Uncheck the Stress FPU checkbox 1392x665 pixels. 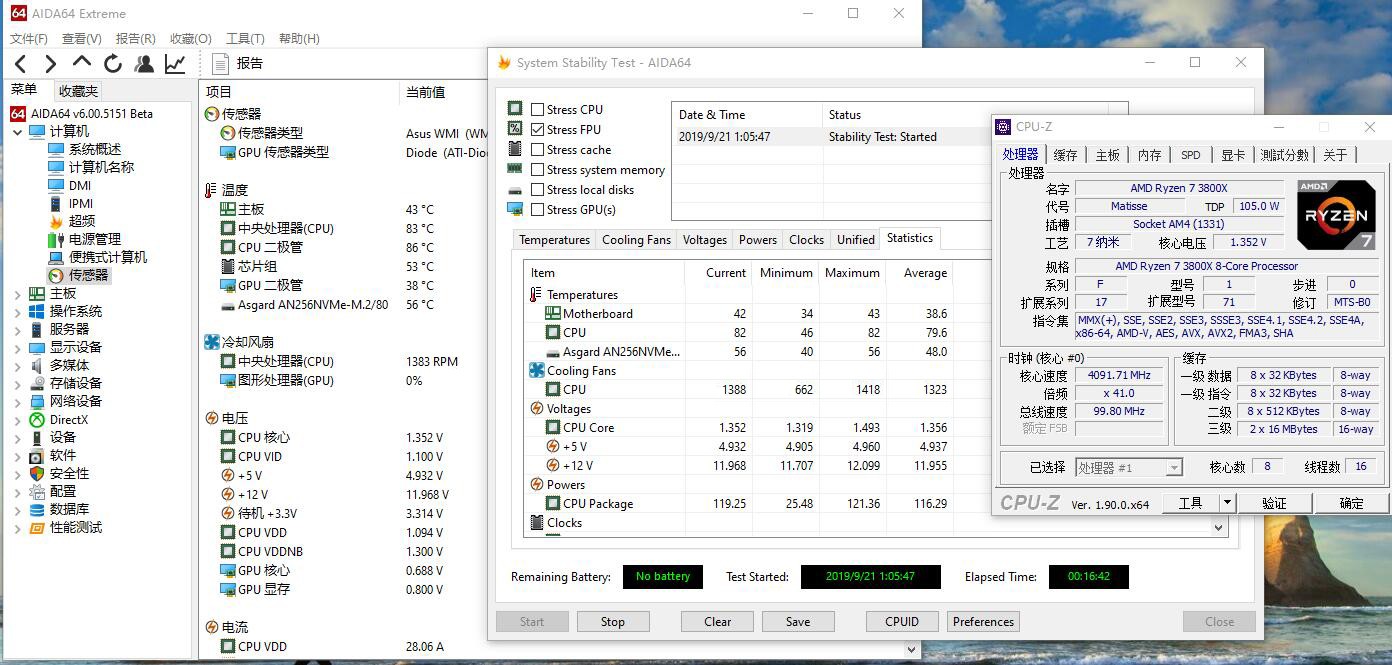click(x=538, y=130)
